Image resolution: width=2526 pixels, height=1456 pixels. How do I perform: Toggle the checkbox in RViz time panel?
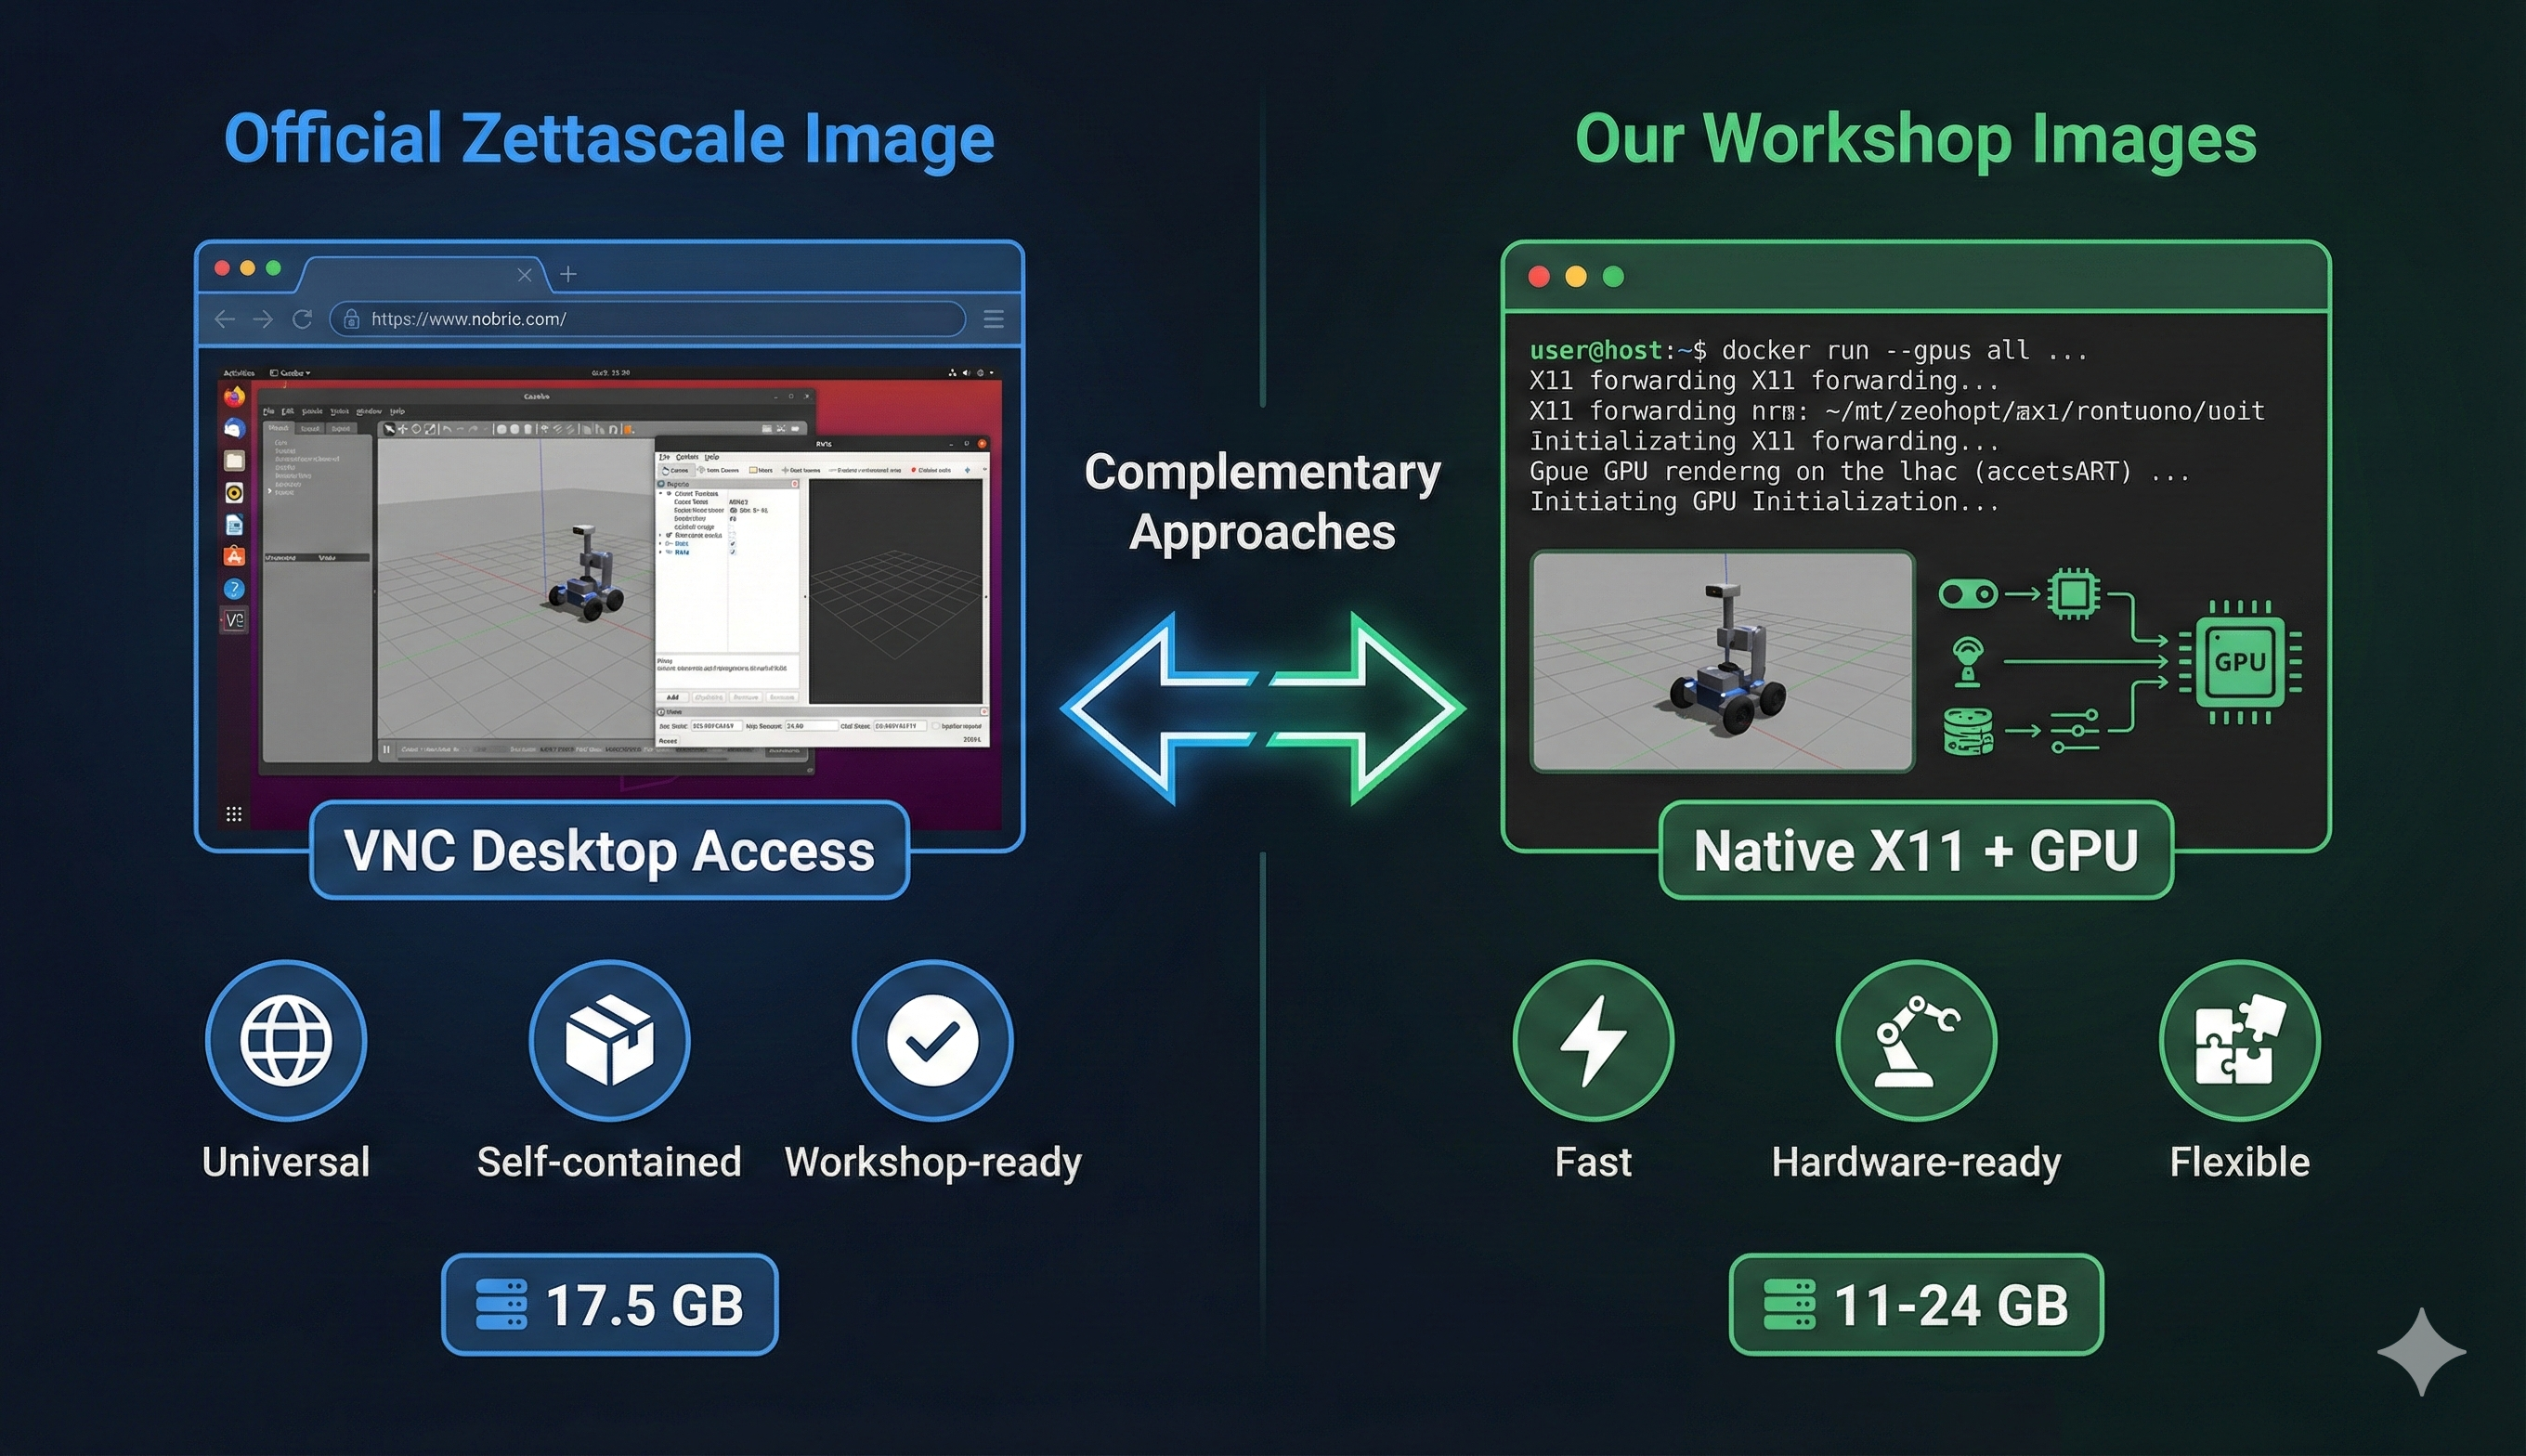(x=936, y=726)
